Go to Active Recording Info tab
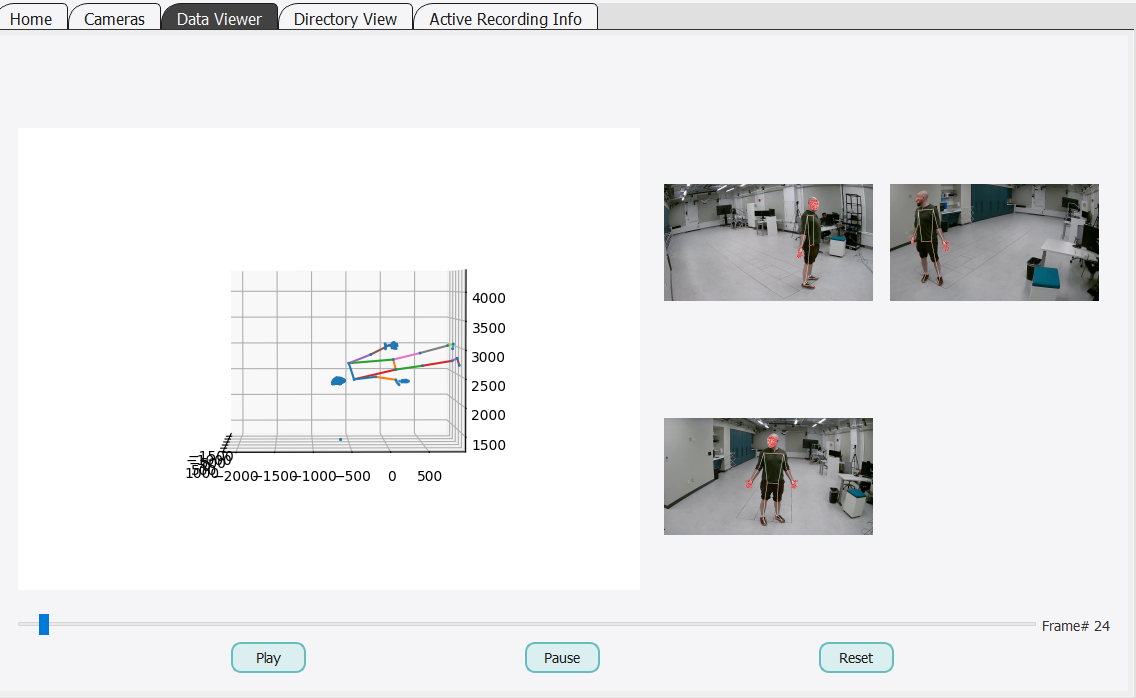 point(505,19)
